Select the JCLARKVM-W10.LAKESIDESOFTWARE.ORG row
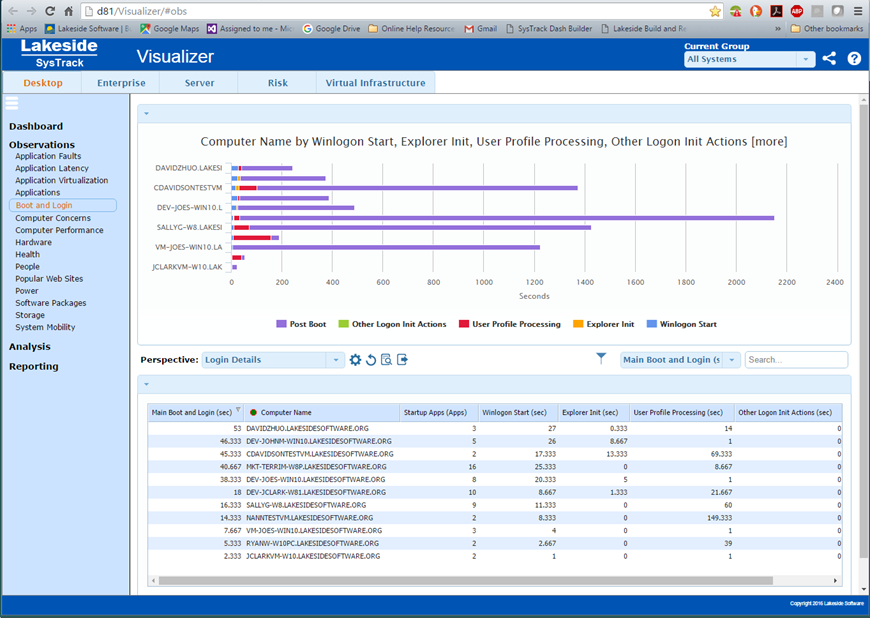Viewport: 870px width, 618px height. (x=495, y=556)
